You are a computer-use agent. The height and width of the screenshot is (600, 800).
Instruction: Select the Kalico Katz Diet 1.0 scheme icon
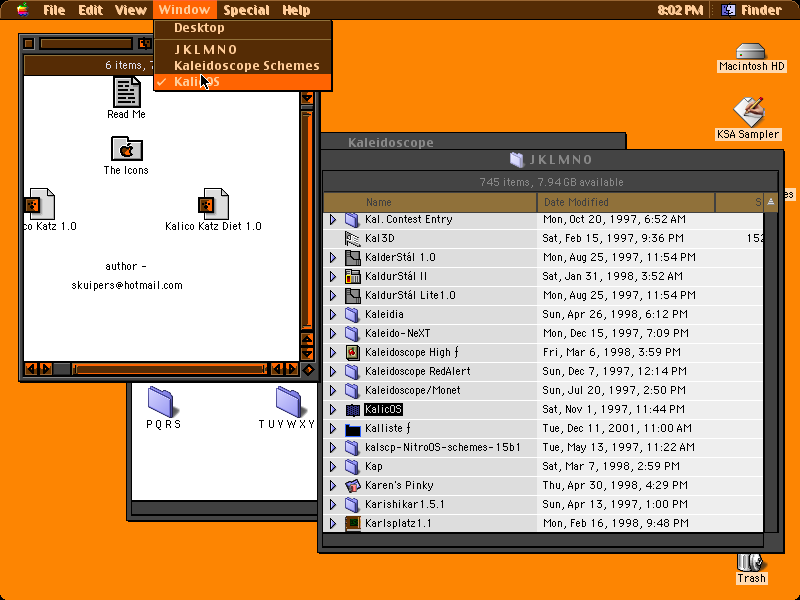(x=213, y=204)
